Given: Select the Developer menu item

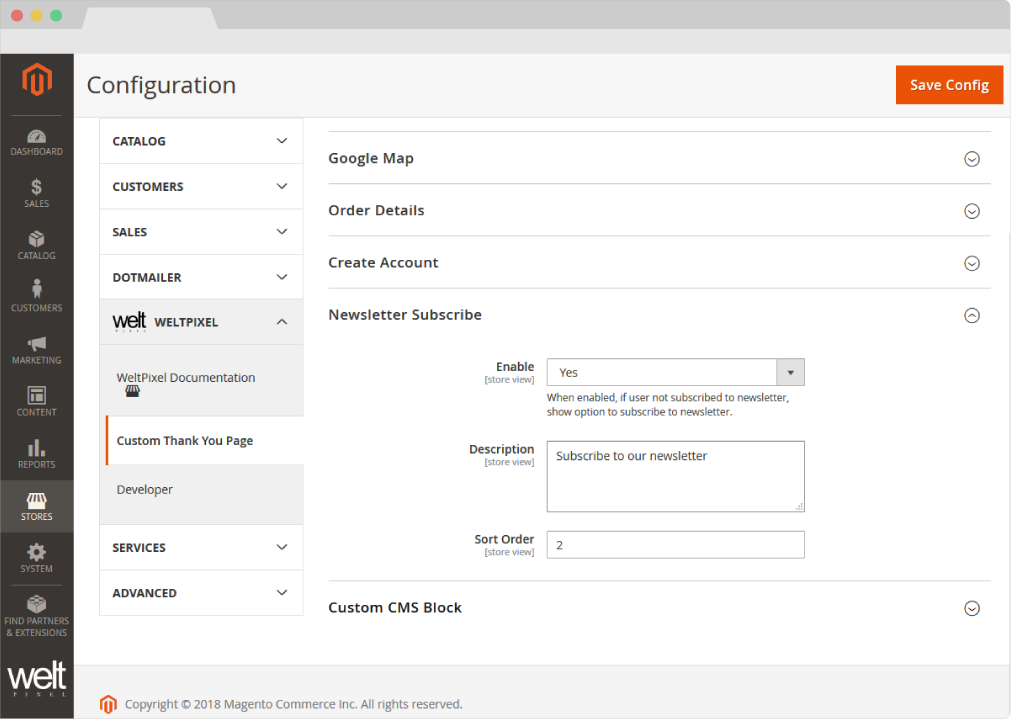Looking at the screenshot, I should point(144,490).
